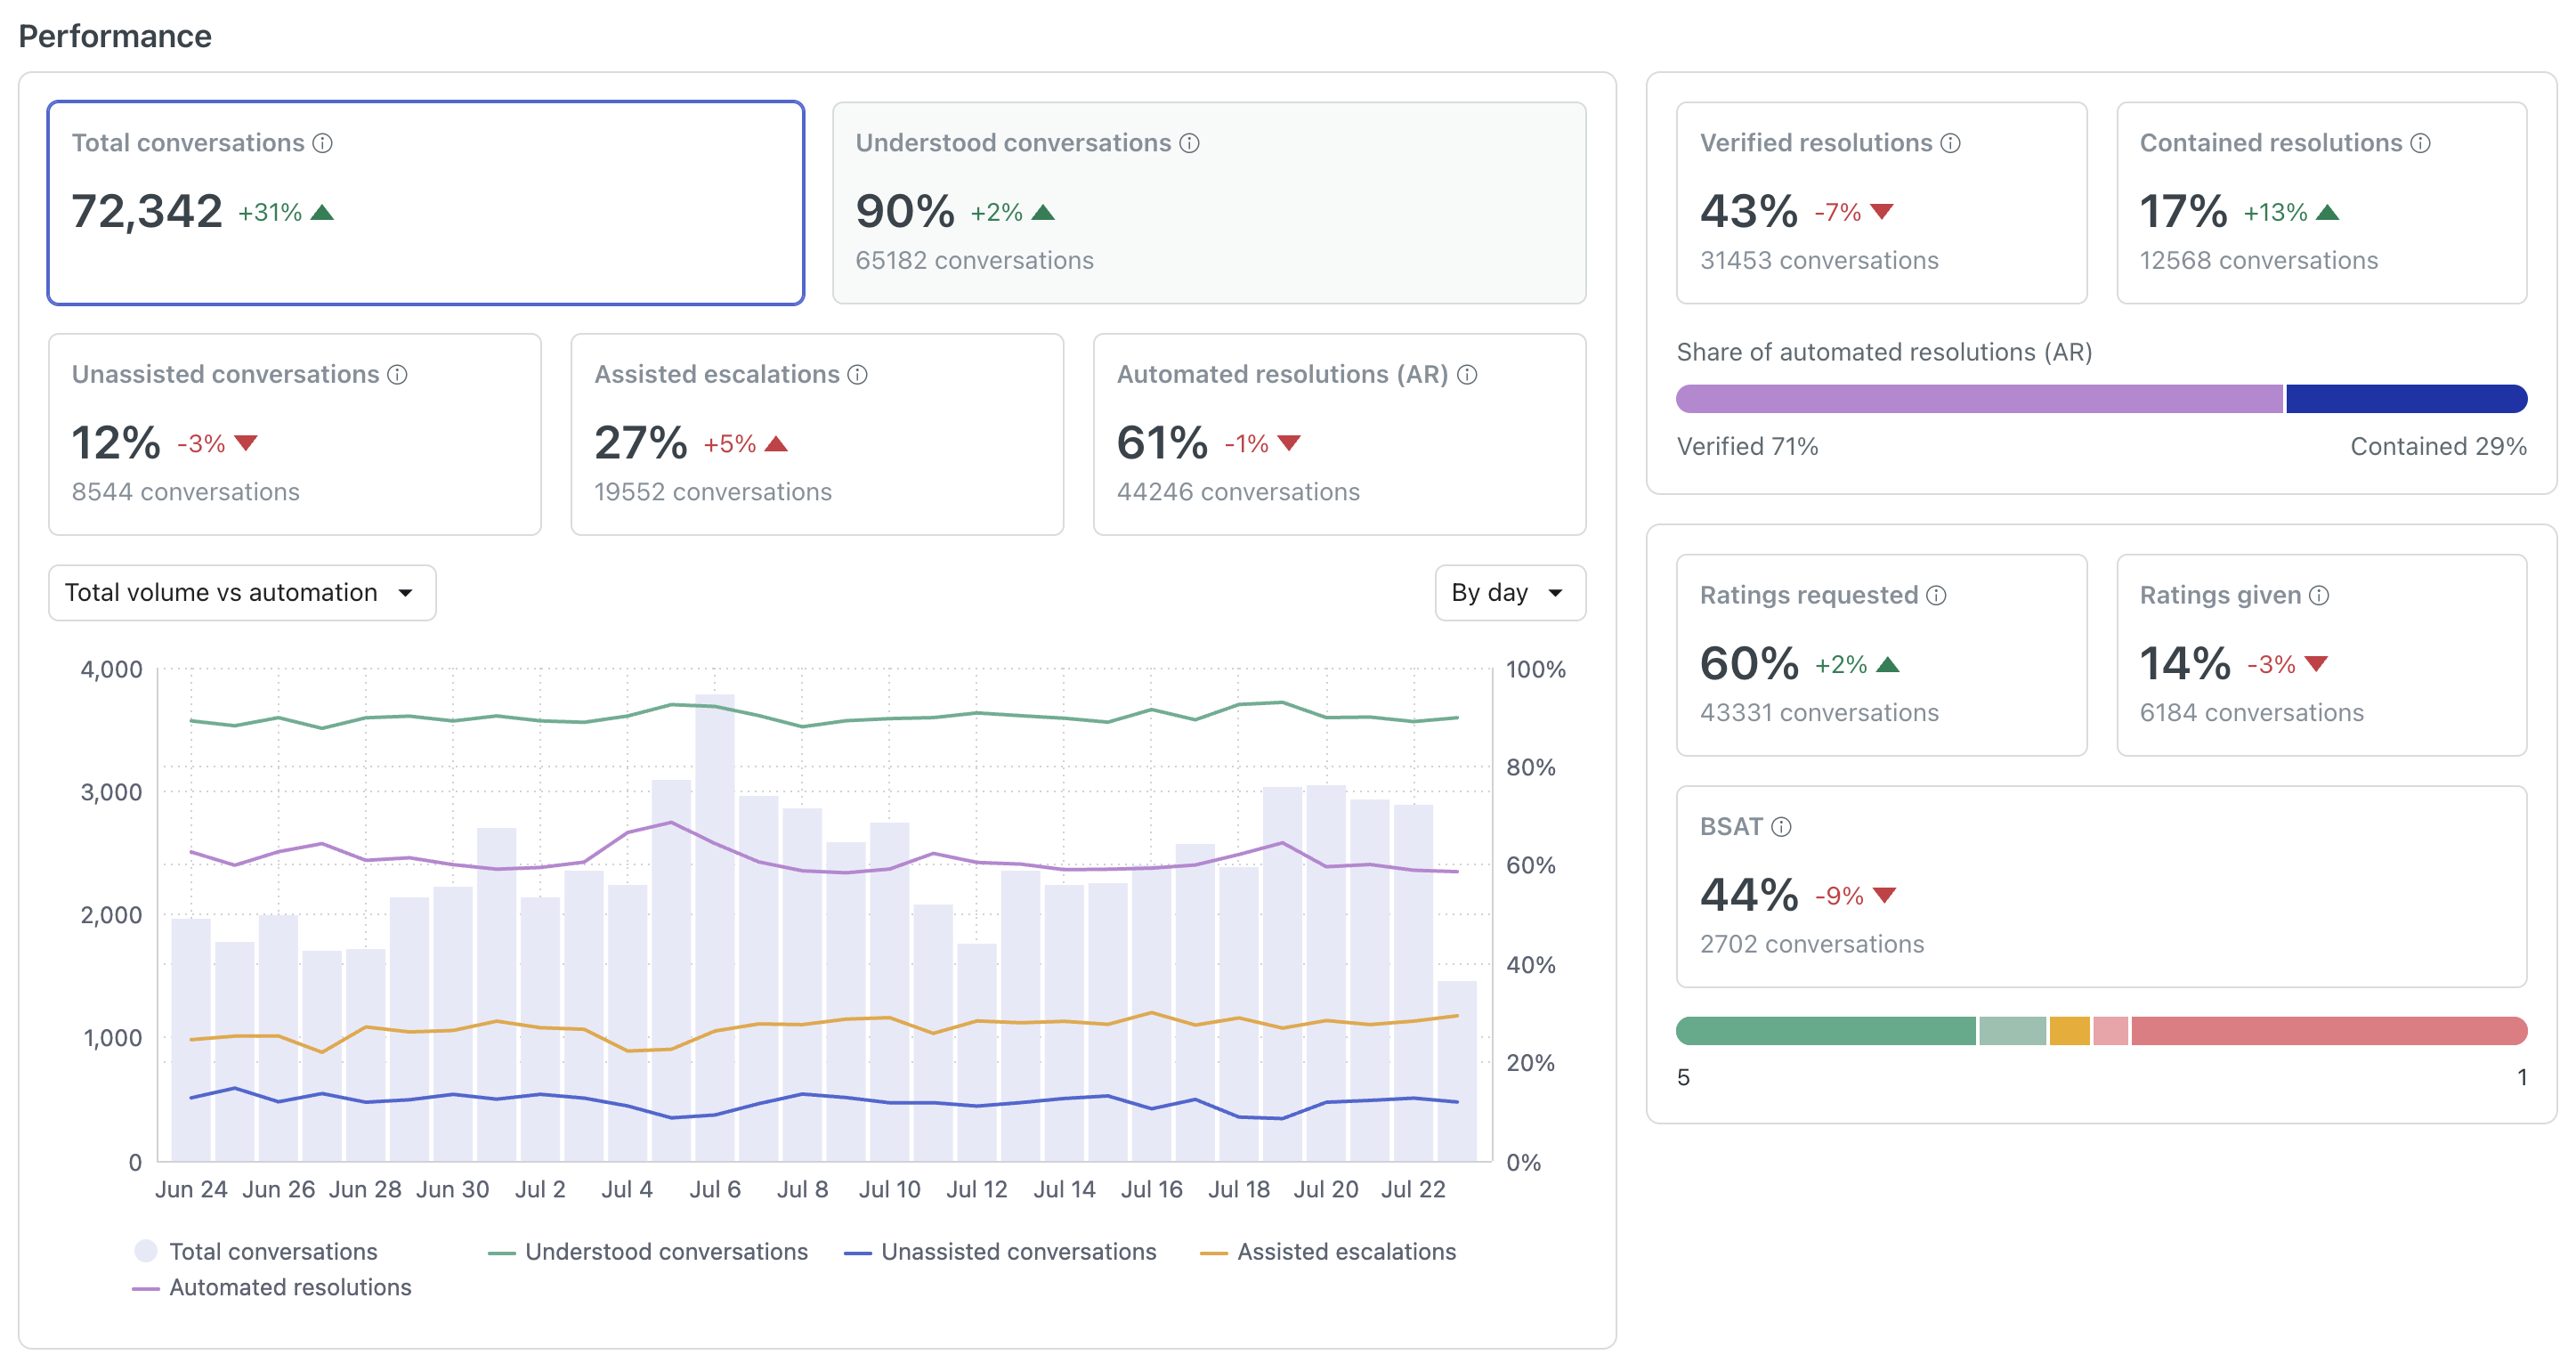Click the '12568 conversations' count
Viewport: 2576px width, 1371px height.
pos(2259,260)
